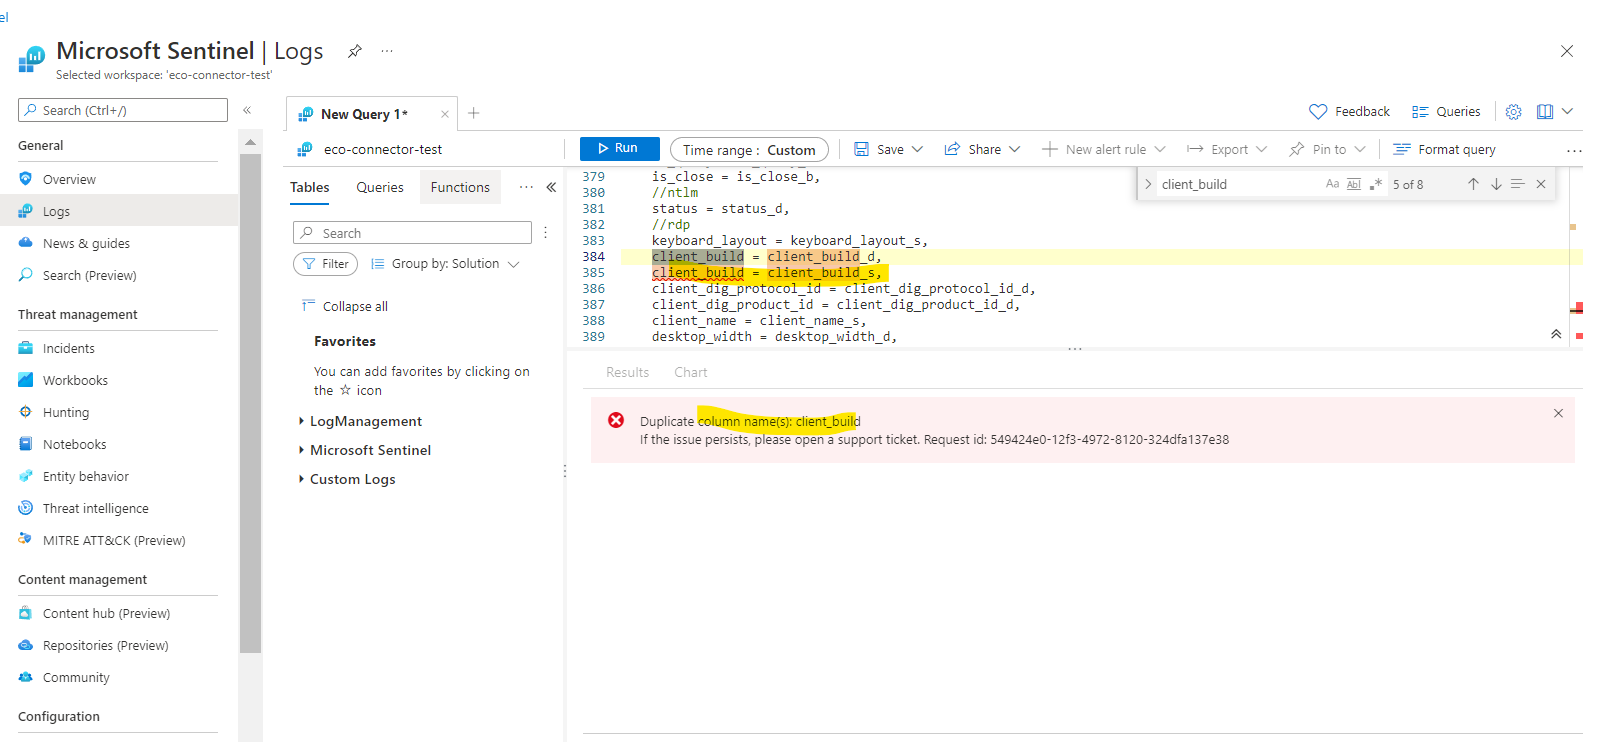1597x742 pixels.
Task: Add a new query tab
Action: coord(474,113)
